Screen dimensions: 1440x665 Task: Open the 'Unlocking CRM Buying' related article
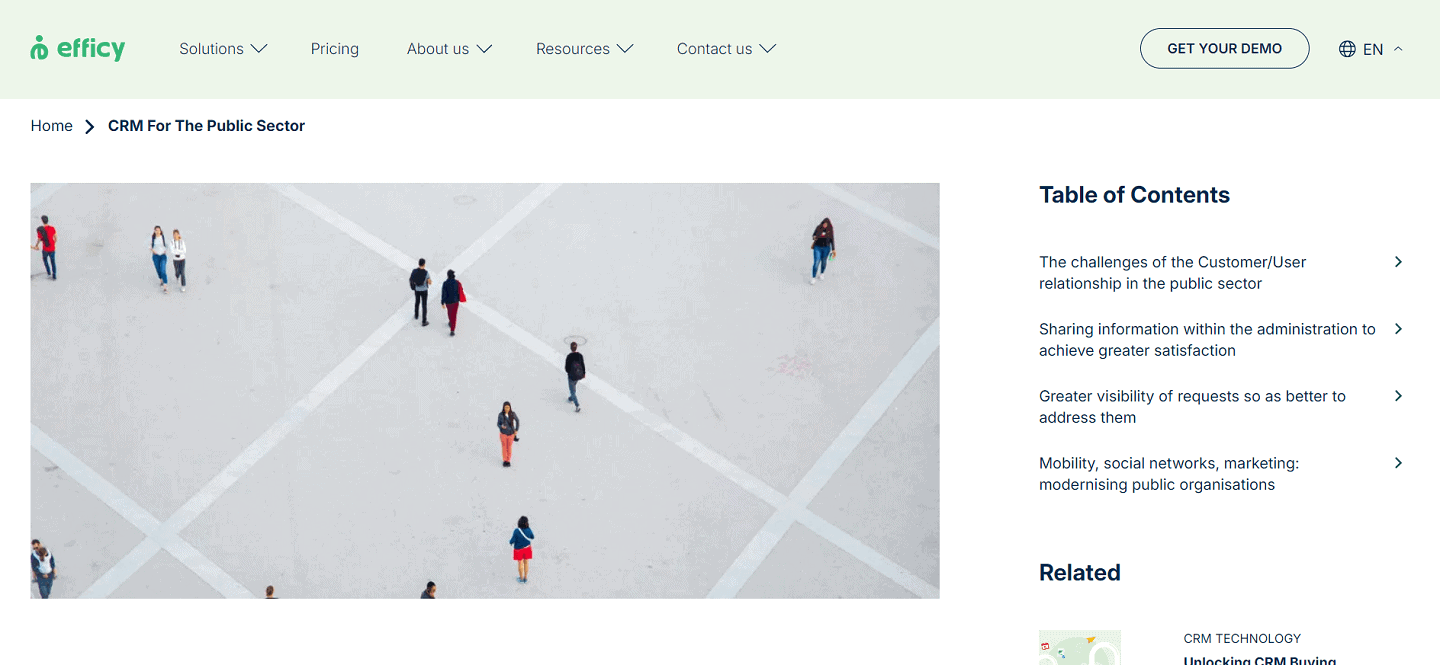(1259, 659)
